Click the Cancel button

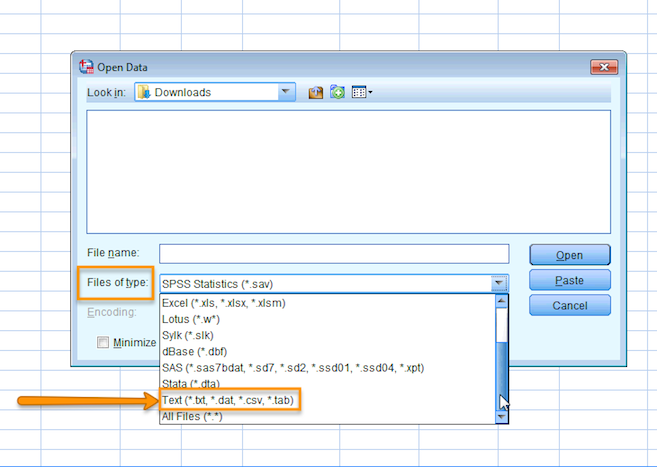(569, 305)
